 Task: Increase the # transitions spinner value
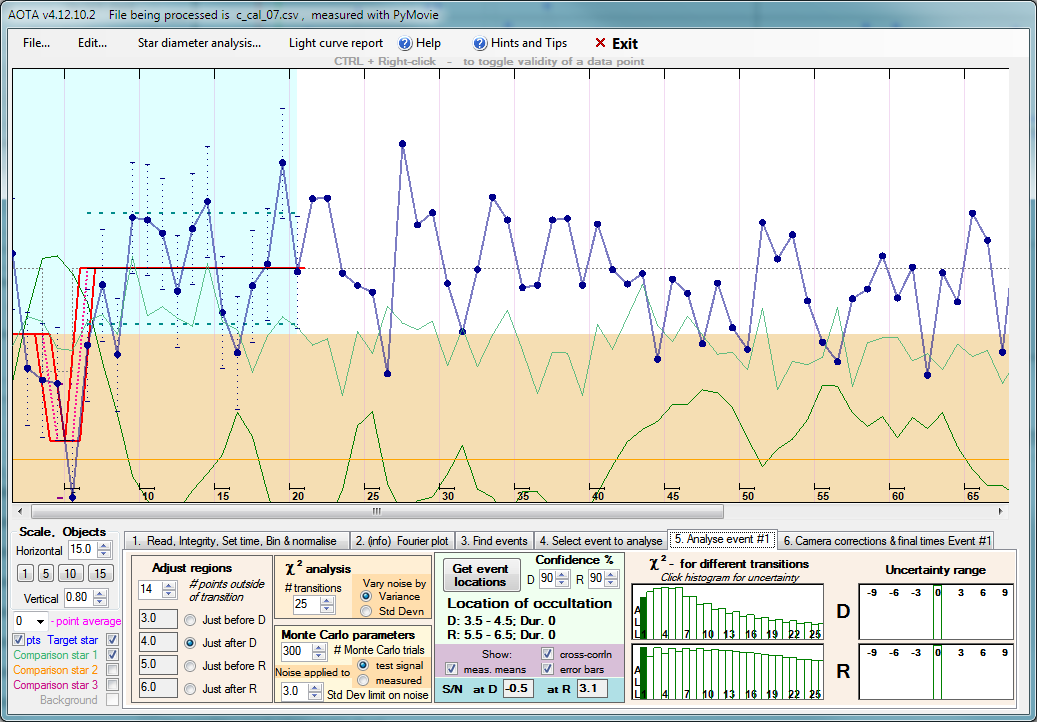point(327,601)
